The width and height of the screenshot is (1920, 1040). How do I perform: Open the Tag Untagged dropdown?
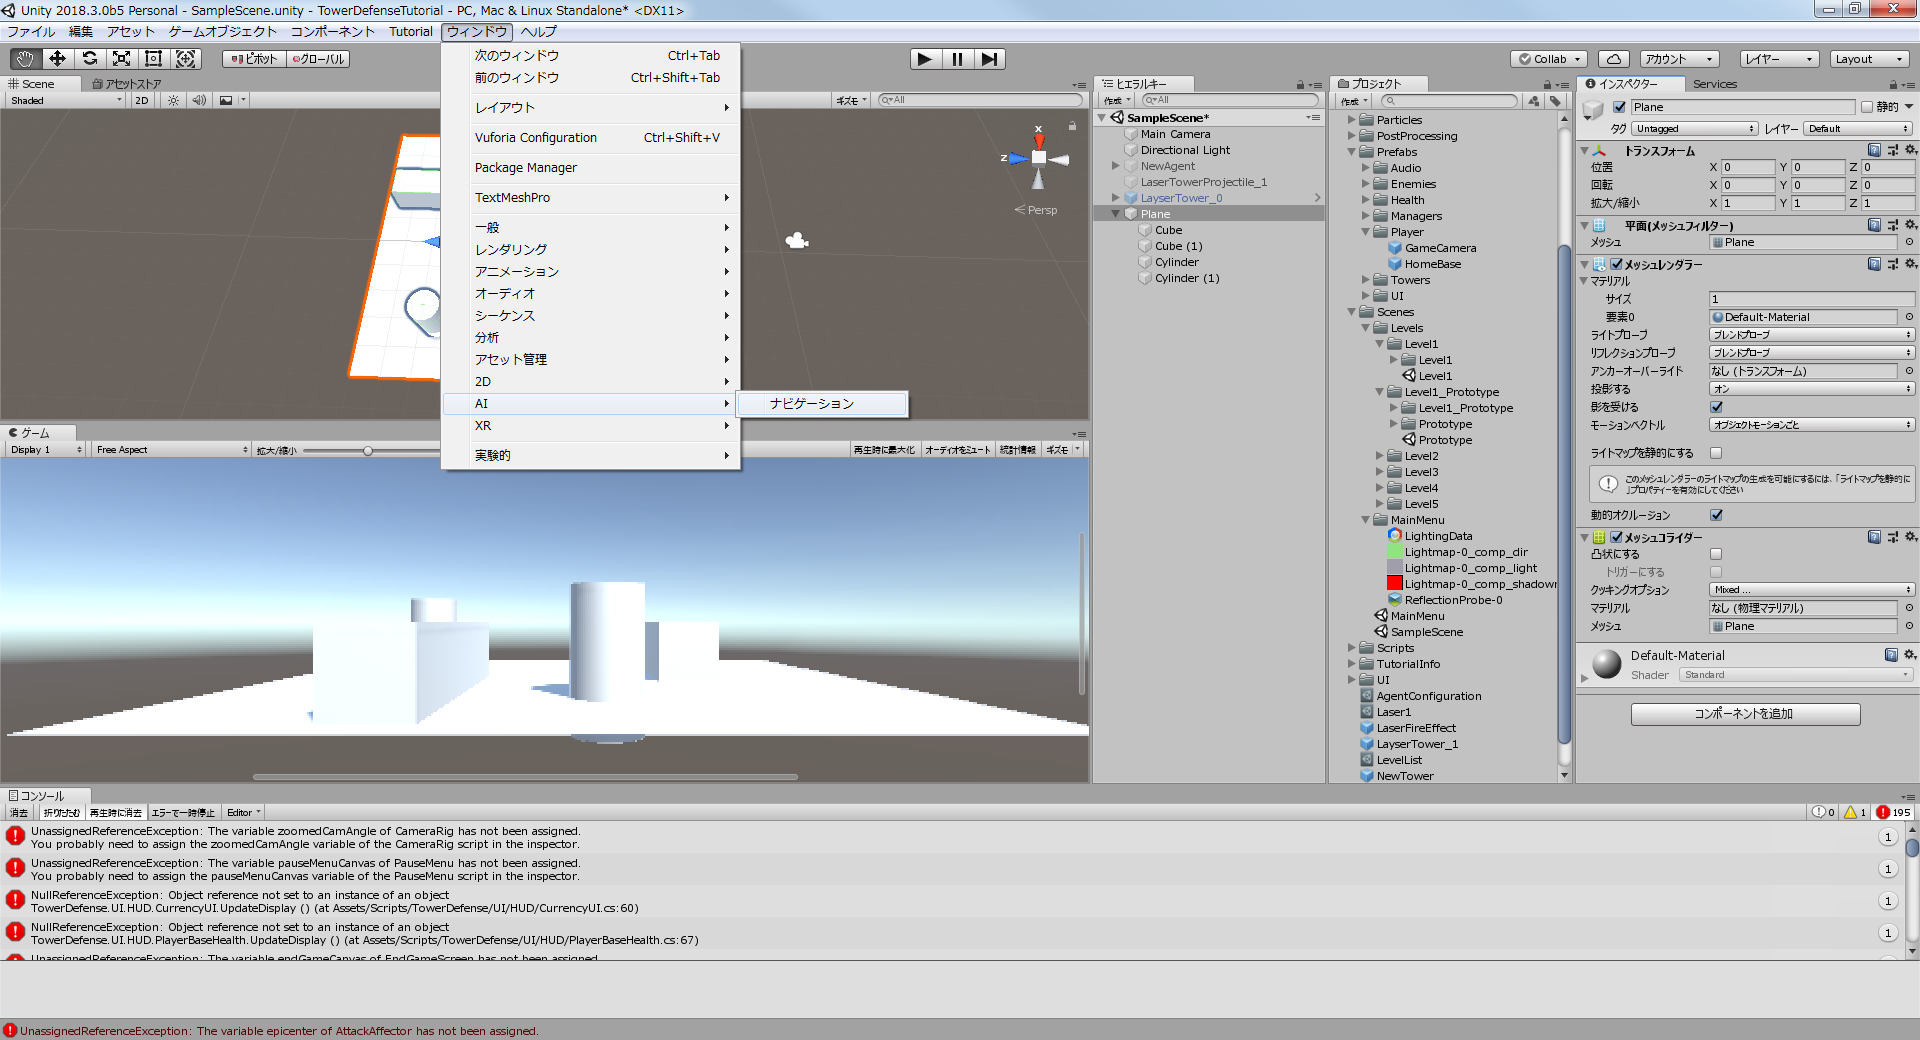click(1695, 129)
